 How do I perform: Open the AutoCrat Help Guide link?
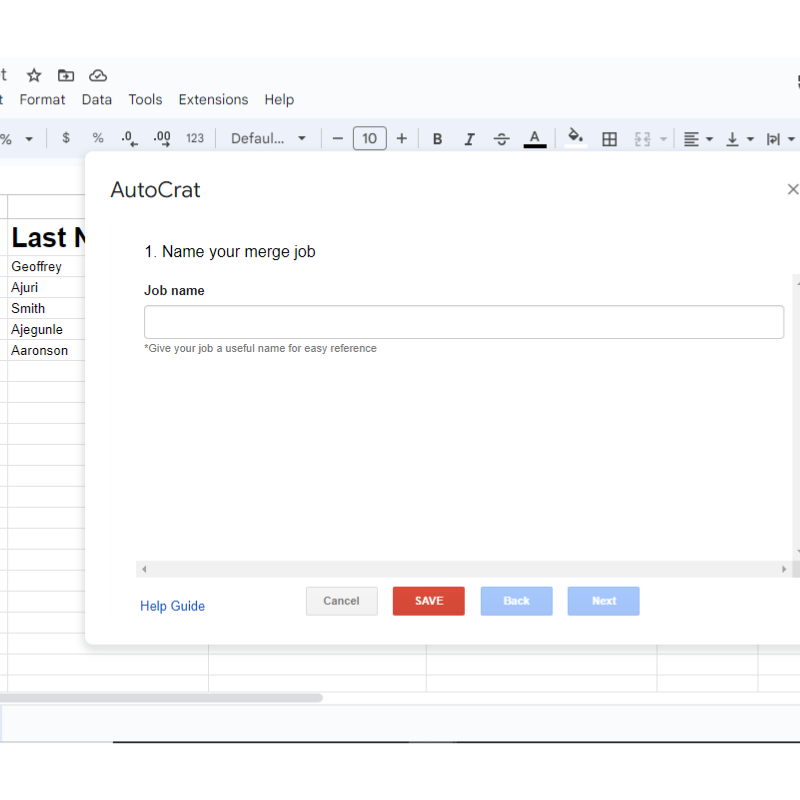pyautogui.click(x=172, y=606)
